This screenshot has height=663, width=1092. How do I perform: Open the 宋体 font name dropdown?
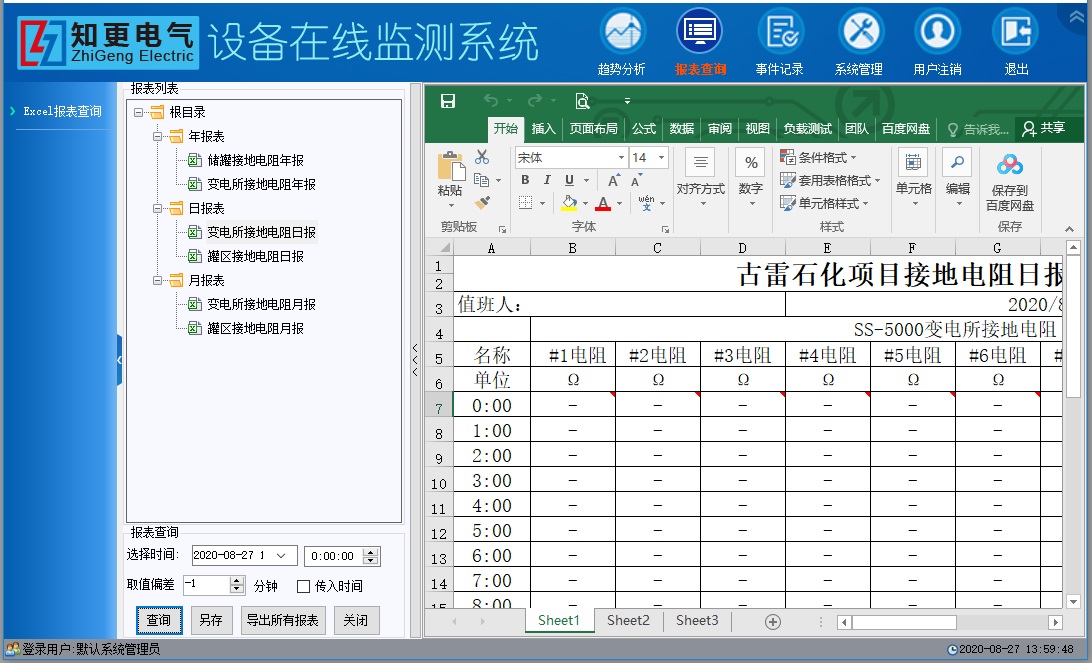pyautogui.click(x=621, y=157)
